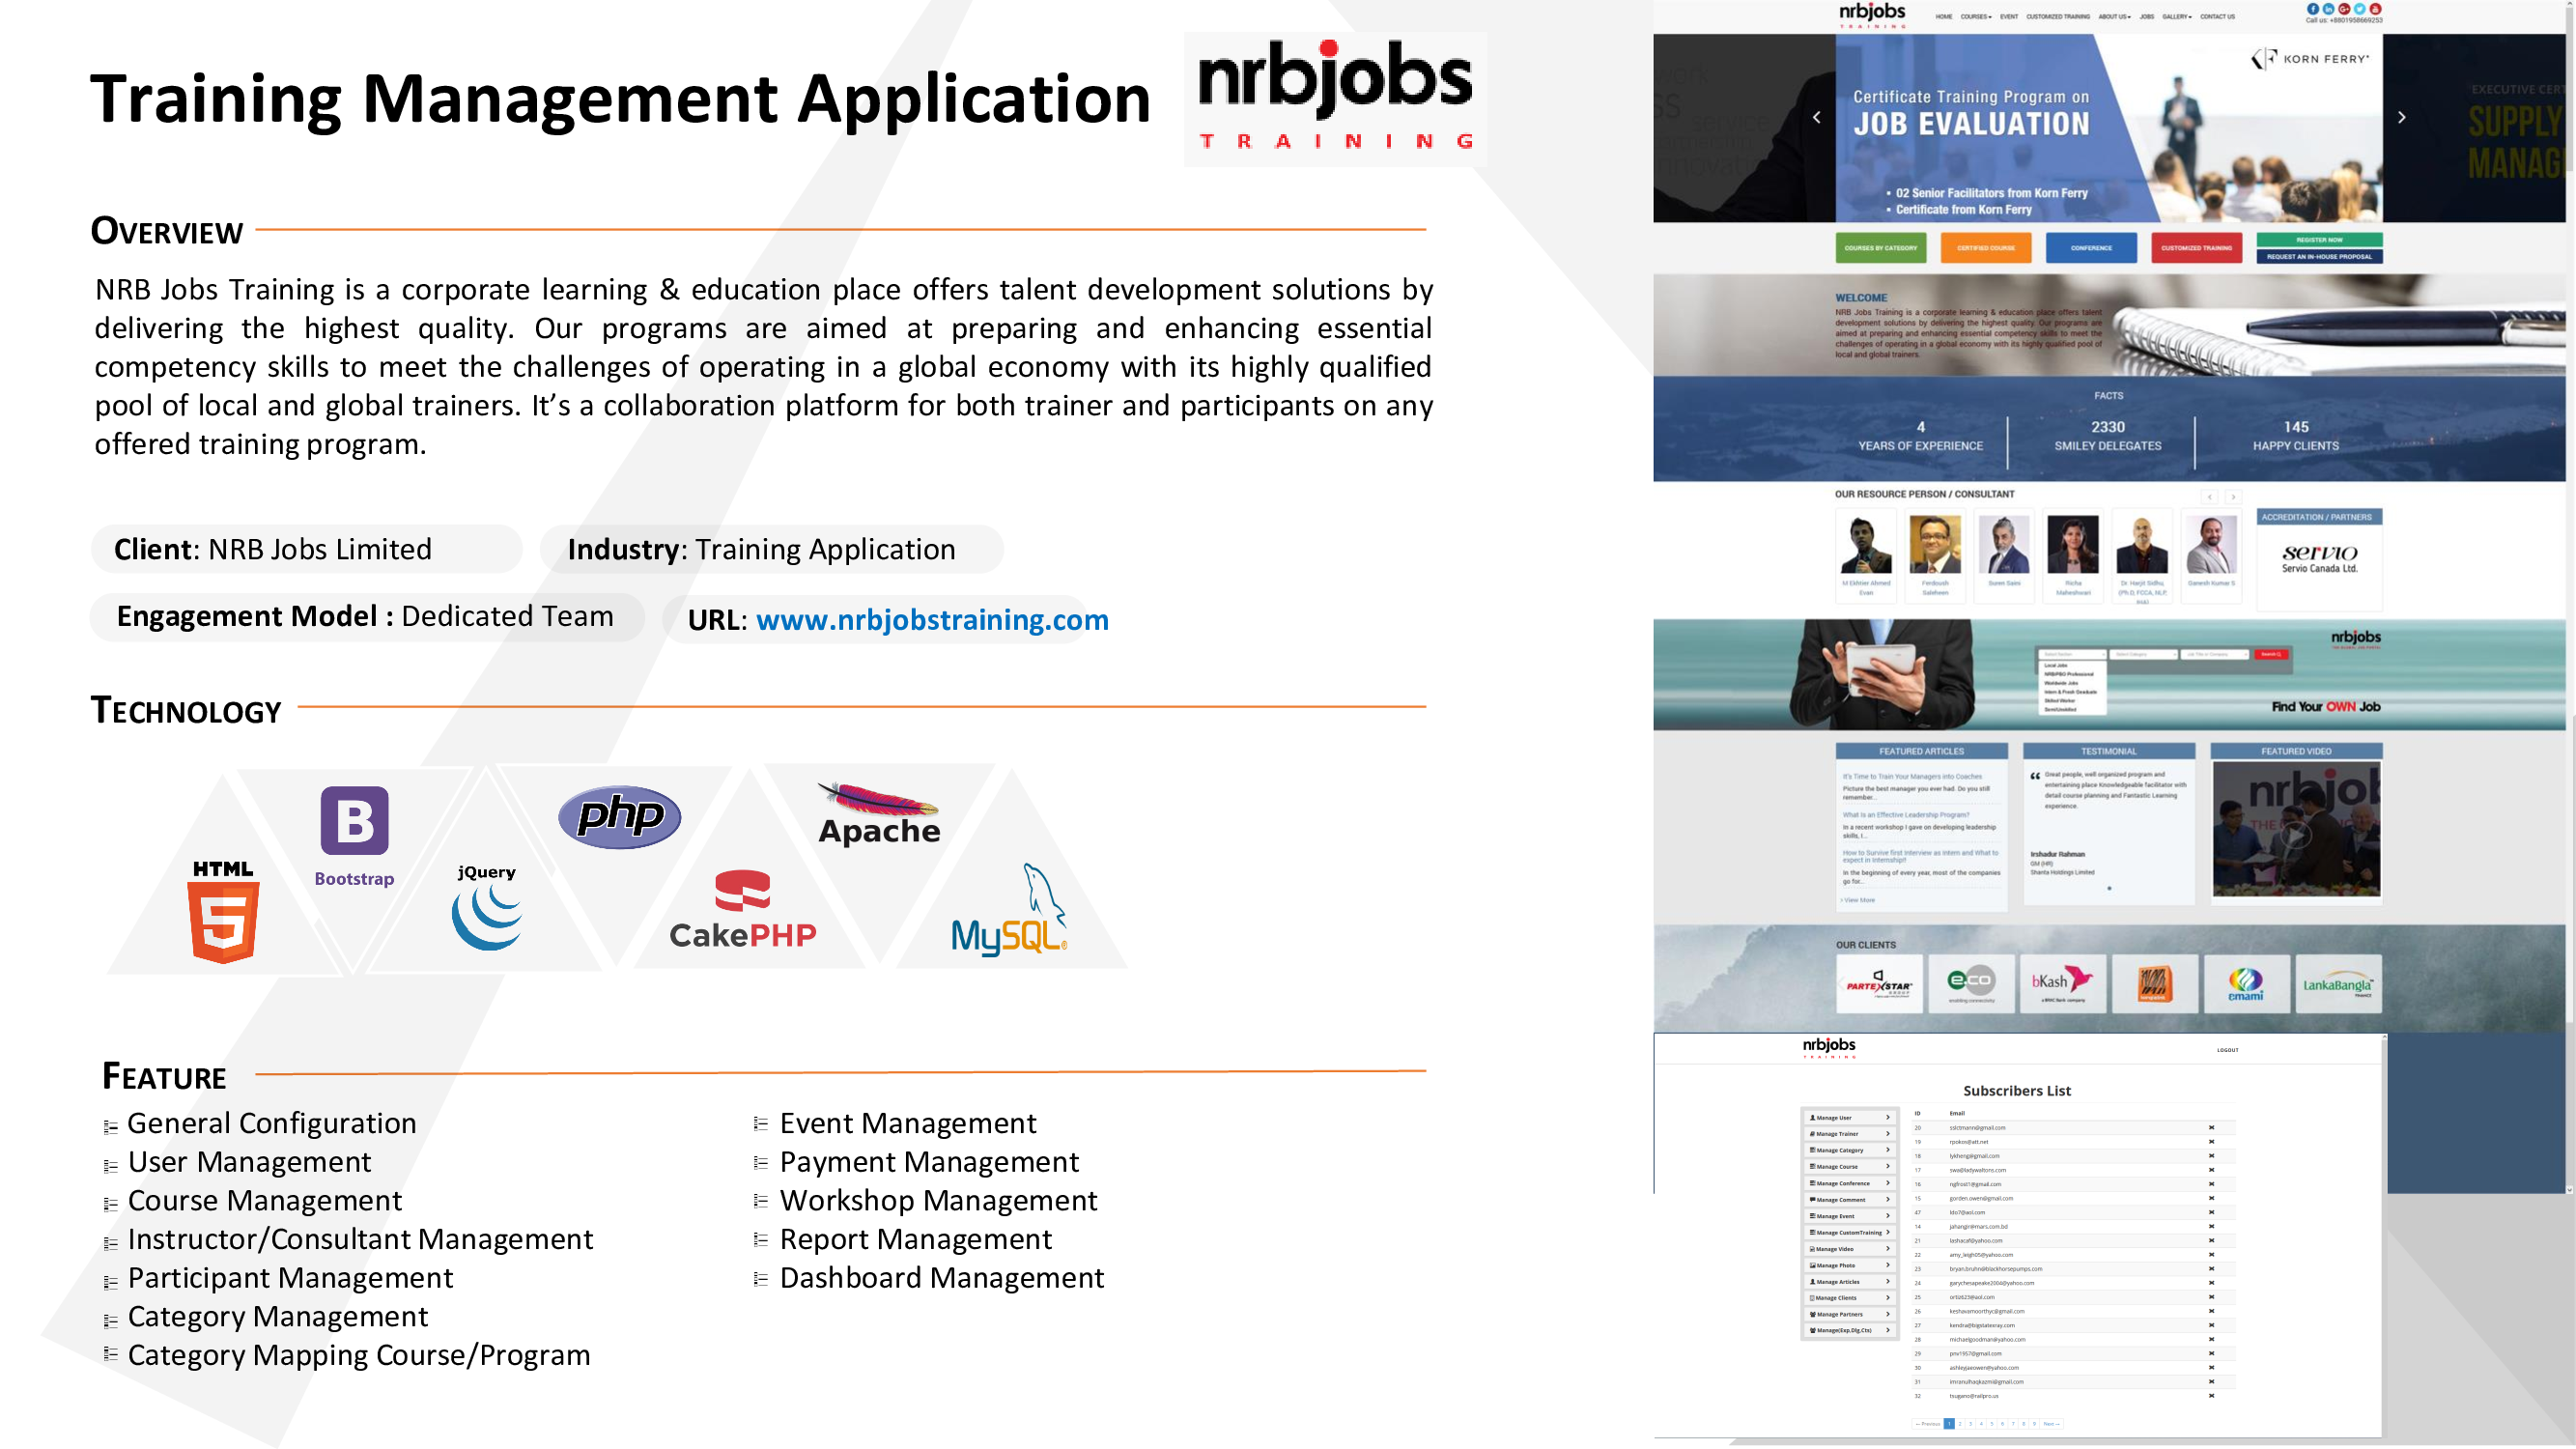Delete the lykheng@gmail.com row via X icon
2576x1449 pixels.
(x=2212, y=1156)
